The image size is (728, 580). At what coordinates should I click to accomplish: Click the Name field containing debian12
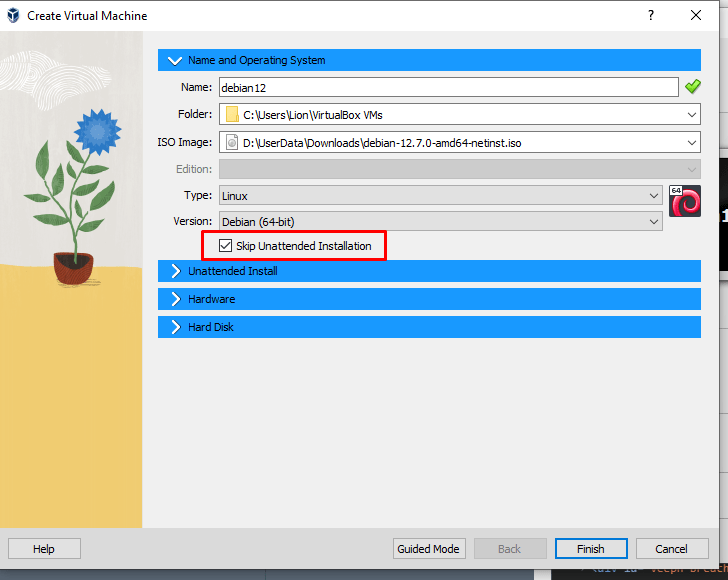pyautogui.click(x=448, y=87)
